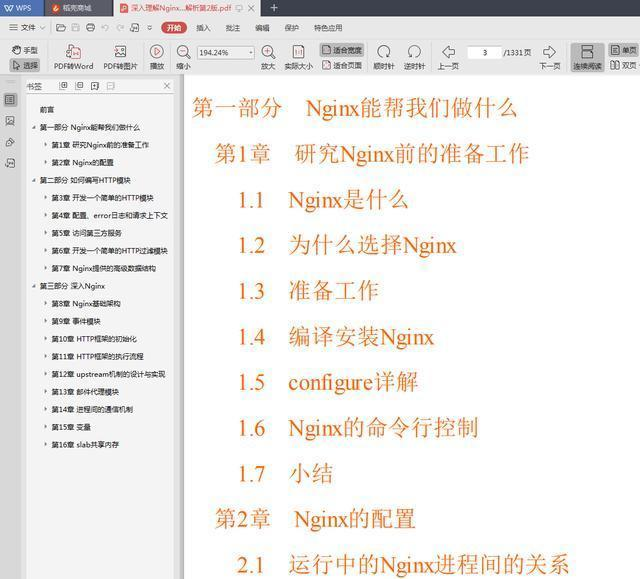Open the bookmark panel sidebar icon

click(x=10, y=100)
